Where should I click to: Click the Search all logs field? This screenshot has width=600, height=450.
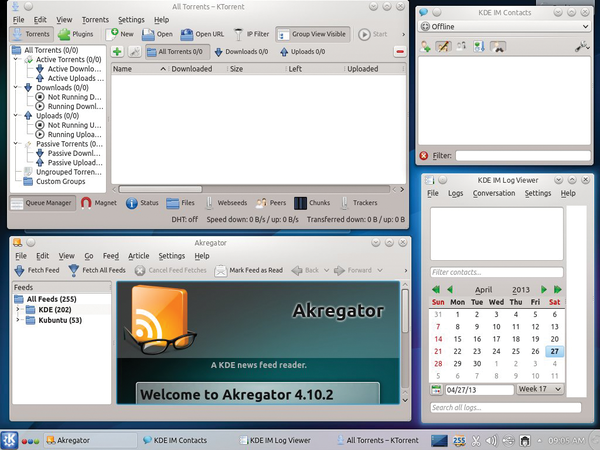(x=505, y=408)
